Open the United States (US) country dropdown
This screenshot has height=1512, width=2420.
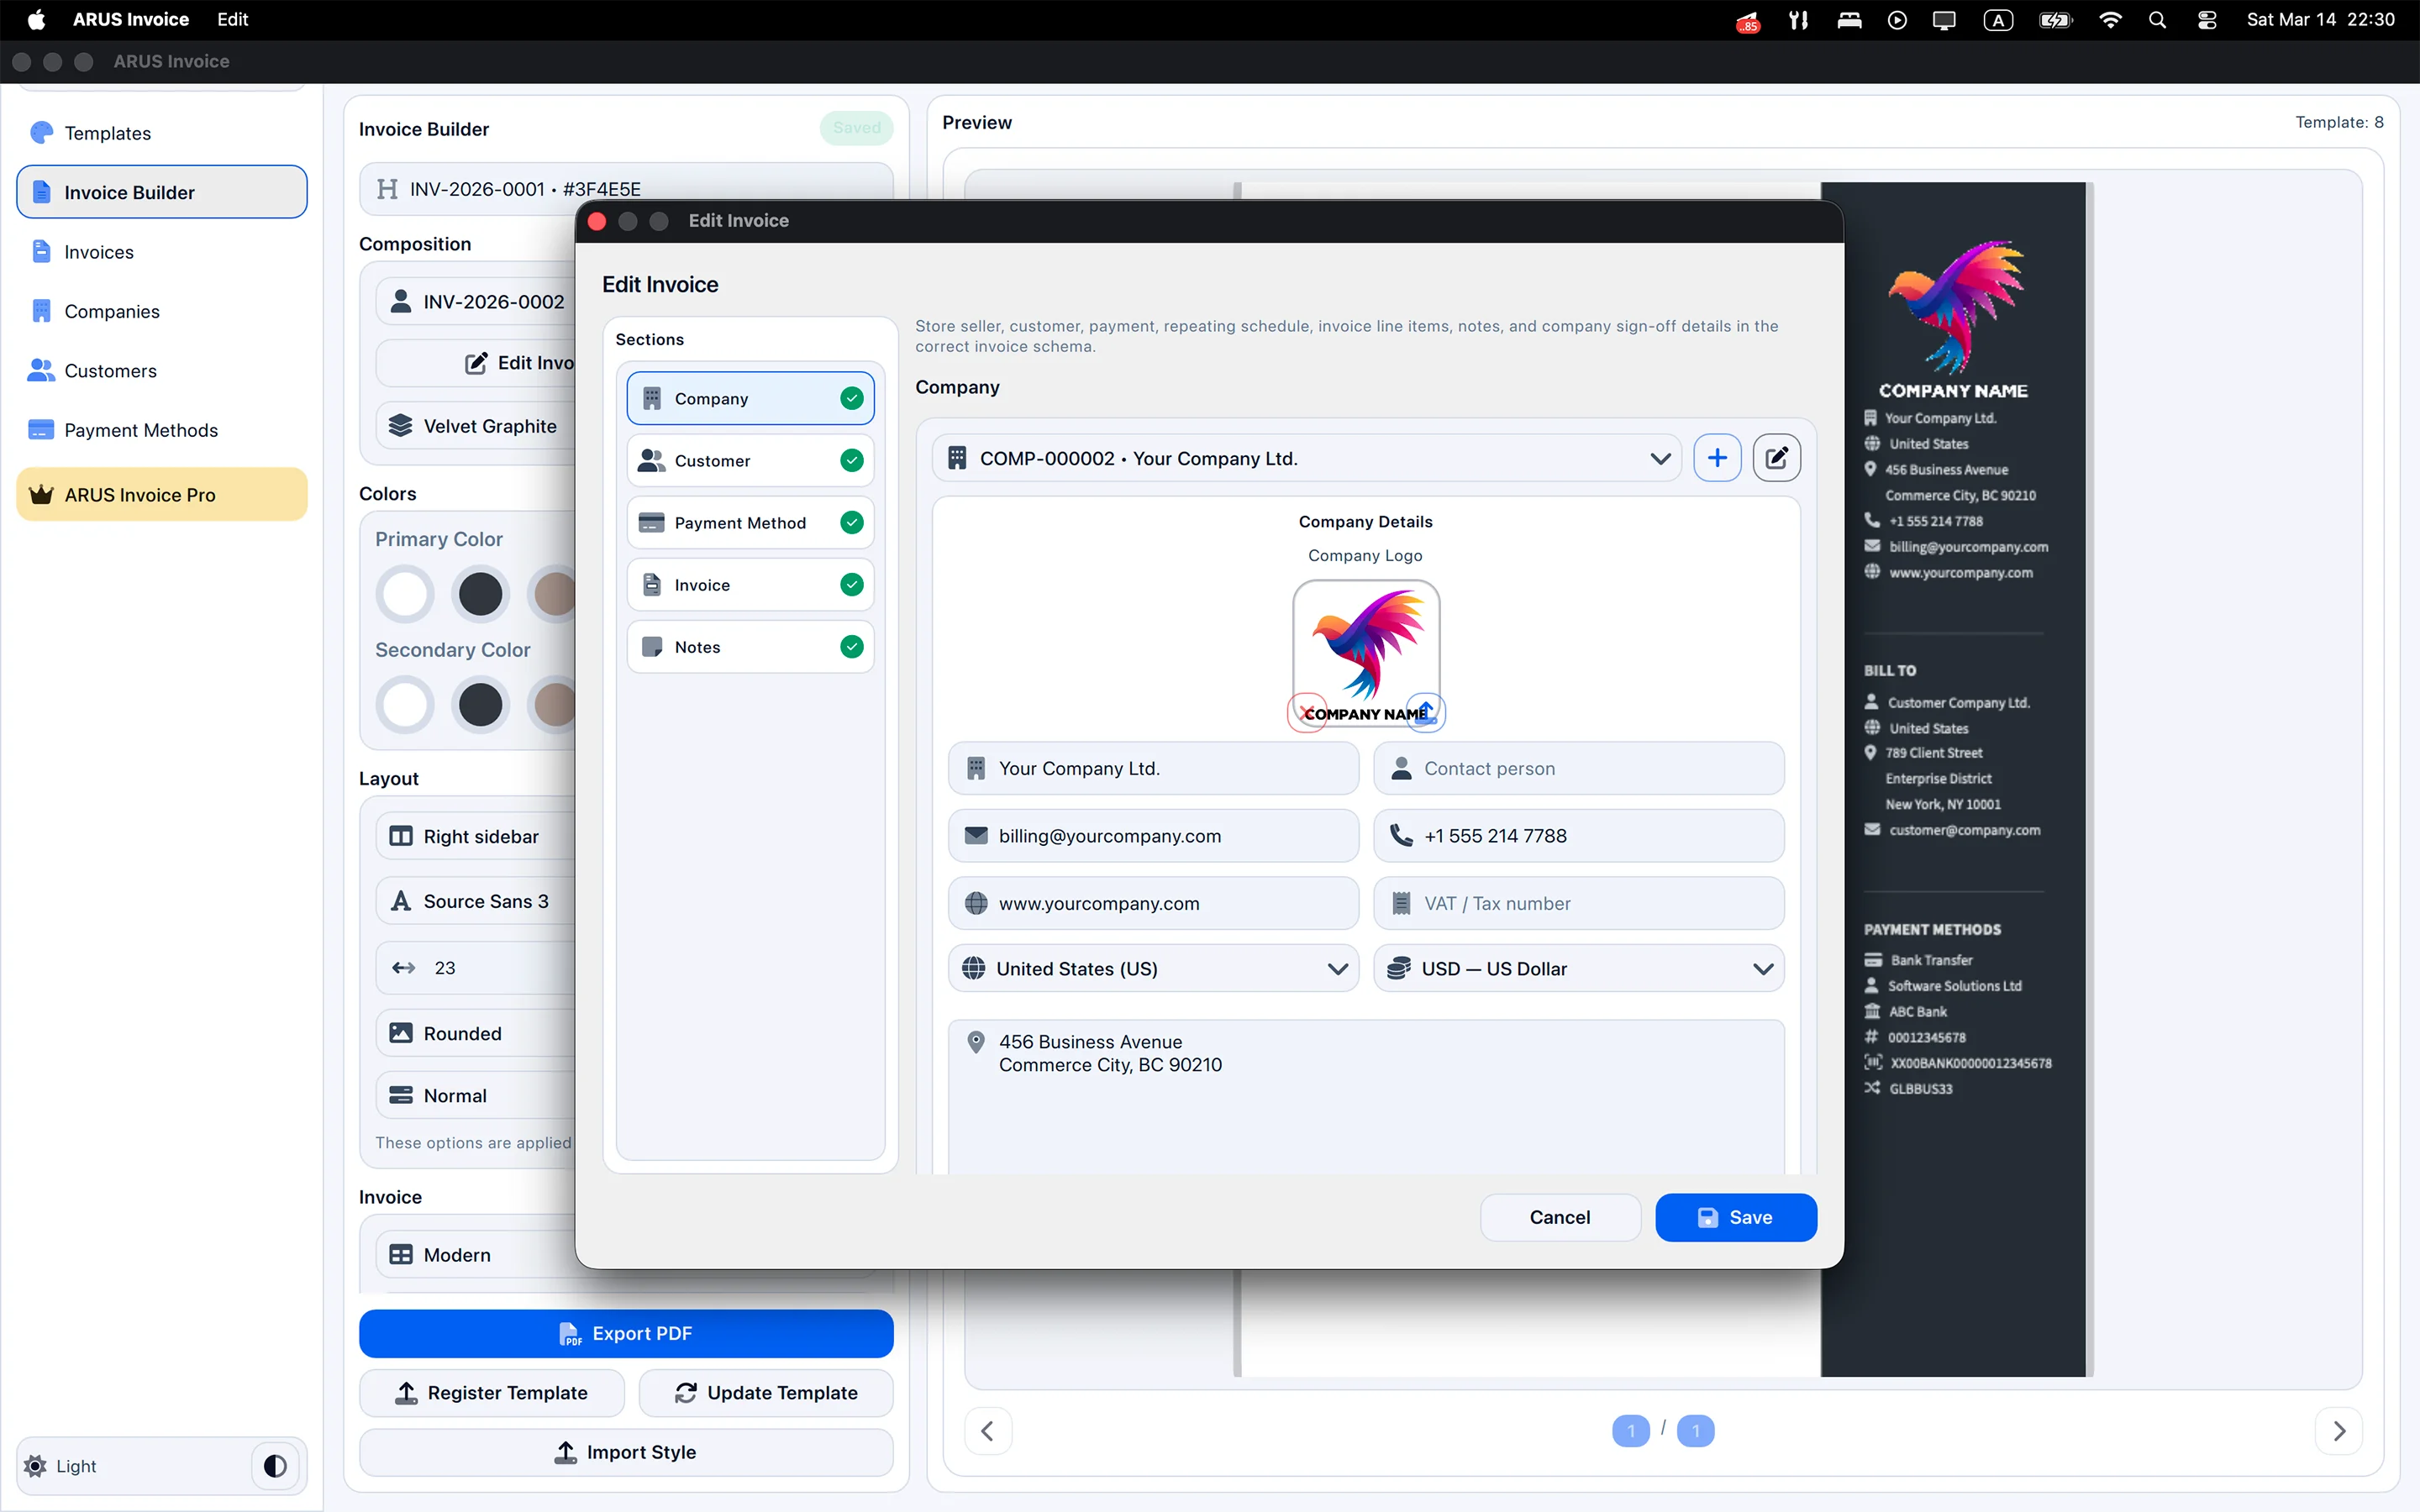1337,968
